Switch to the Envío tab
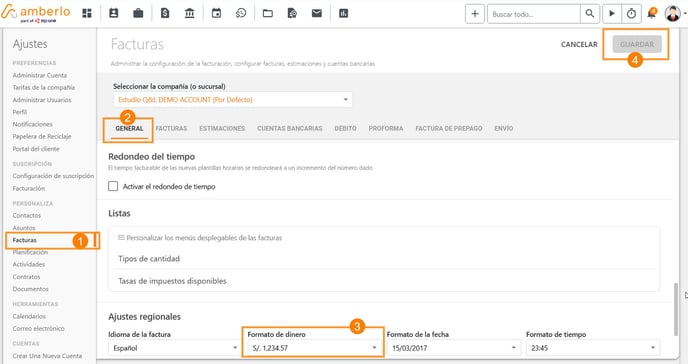Image resolution: width=688 pixels, height=364 pixels. (x=504, y=128)
